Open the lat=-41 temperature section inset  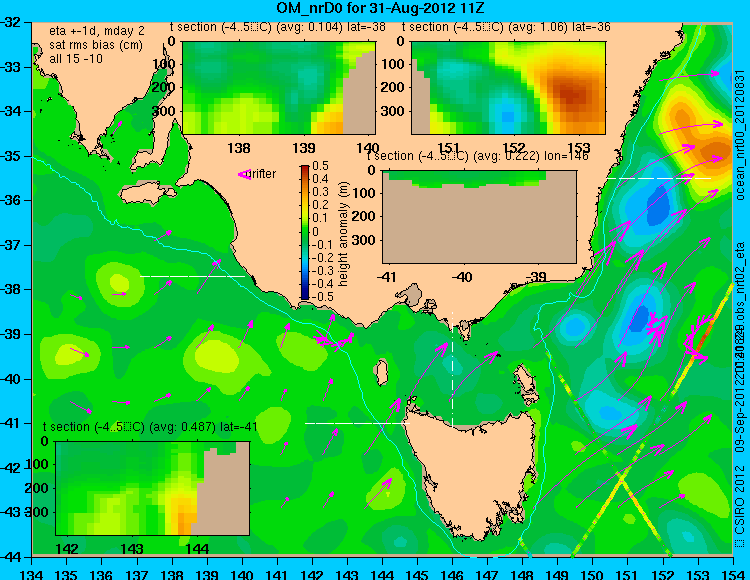coord(153,488)
